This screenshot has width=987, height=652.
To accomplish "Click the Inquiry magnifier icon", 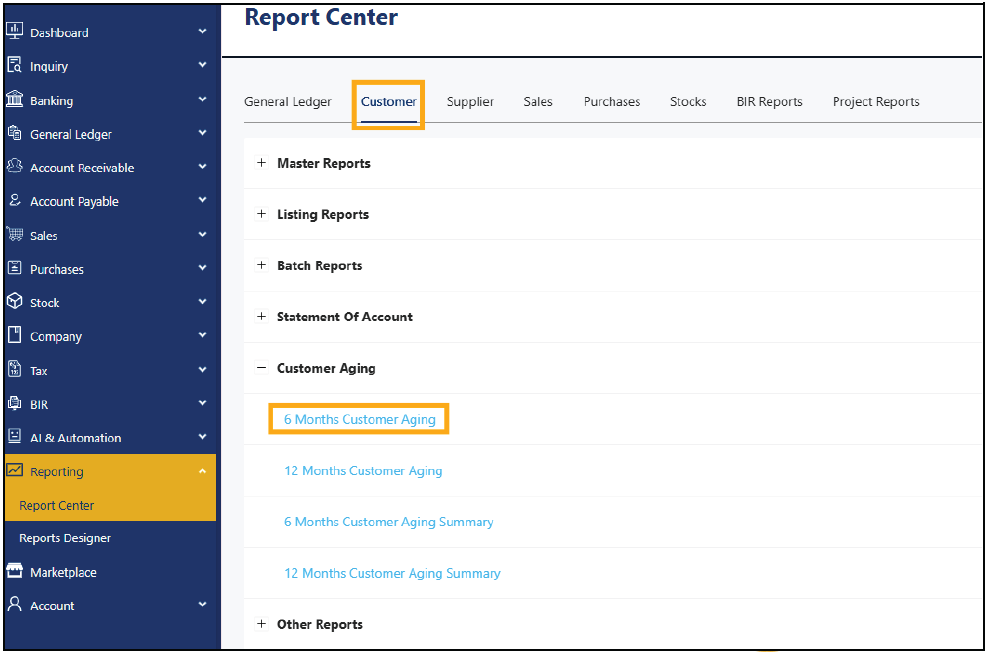I will (14, 65).
